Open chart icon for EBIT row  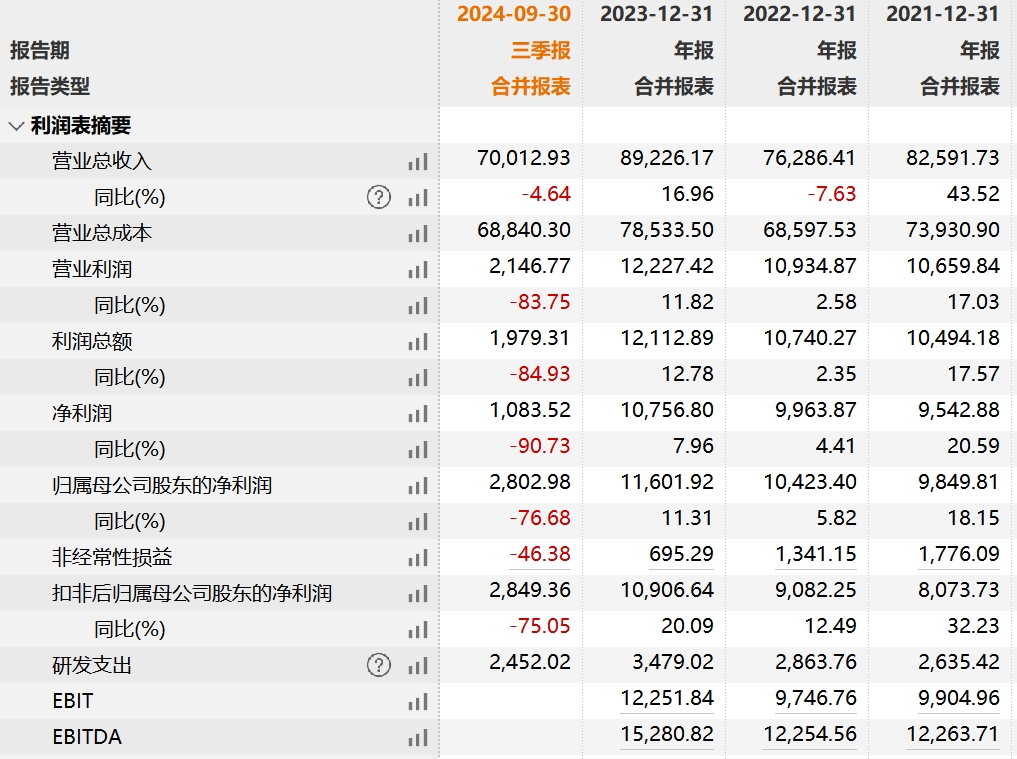click(x=418, y=701)
